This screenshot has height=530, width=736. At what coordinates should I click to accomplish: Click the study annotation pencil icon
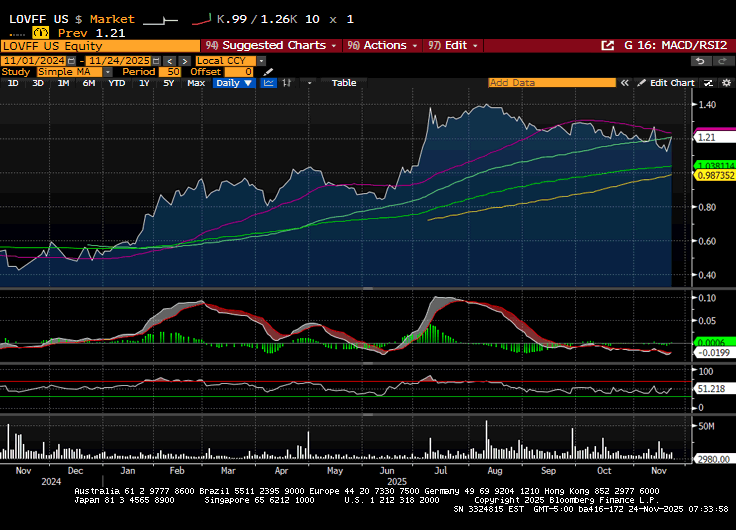pyautogui.click(x=268, y=72)
